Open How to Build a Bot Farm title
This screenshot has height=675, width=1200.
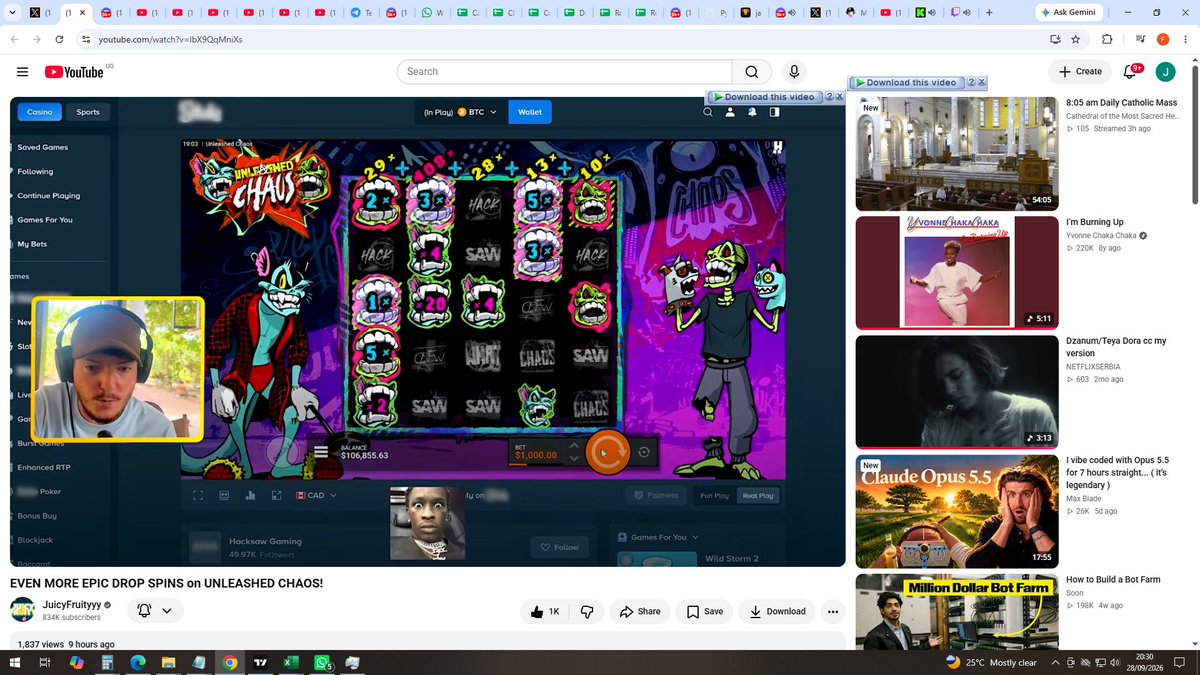tap(1115, 580)
